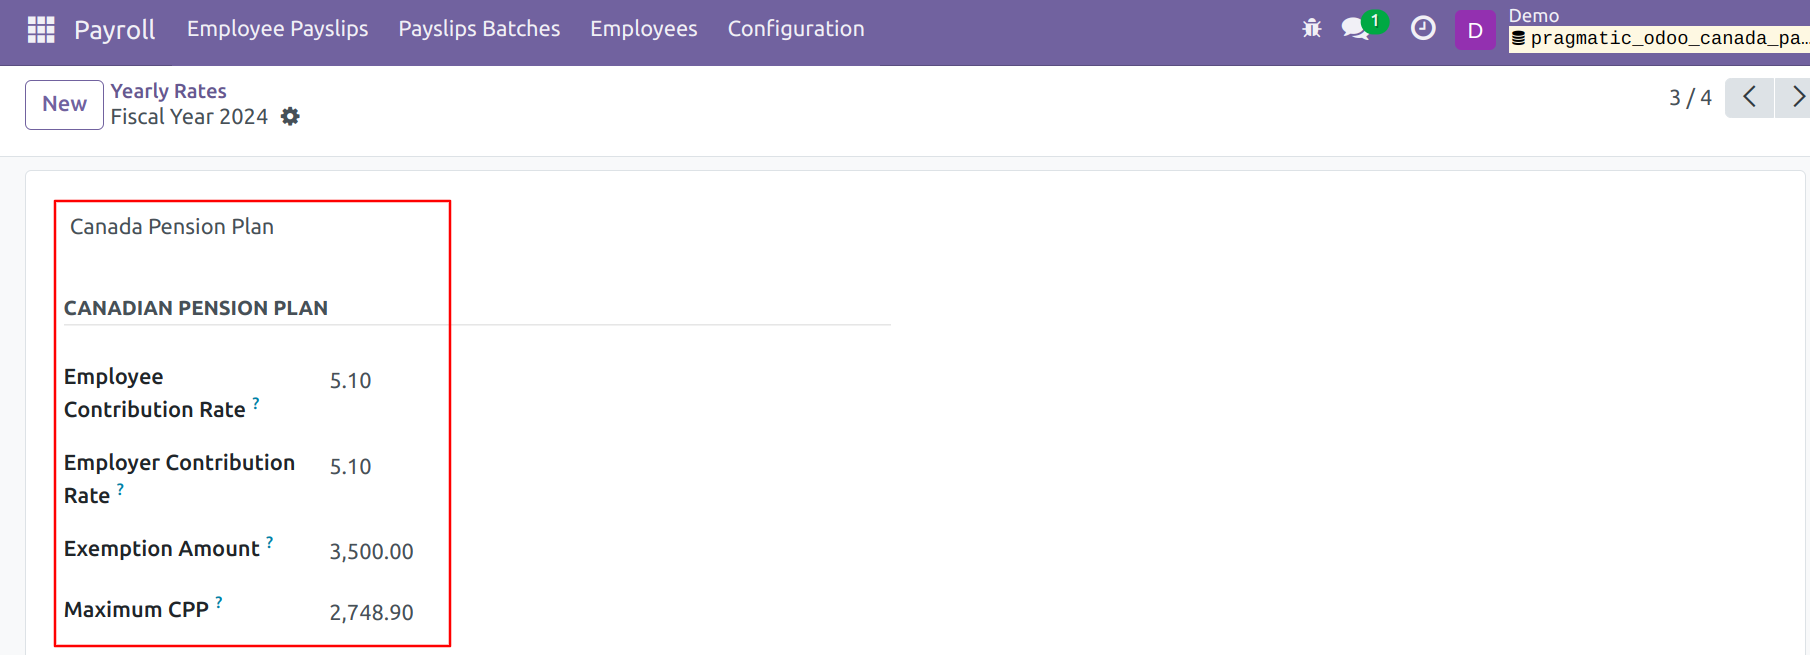The height and width of the screenshot is (655, 1810).
Task: Follow the Yearly Rates breadcrumb link
Action: coord(168,91)
